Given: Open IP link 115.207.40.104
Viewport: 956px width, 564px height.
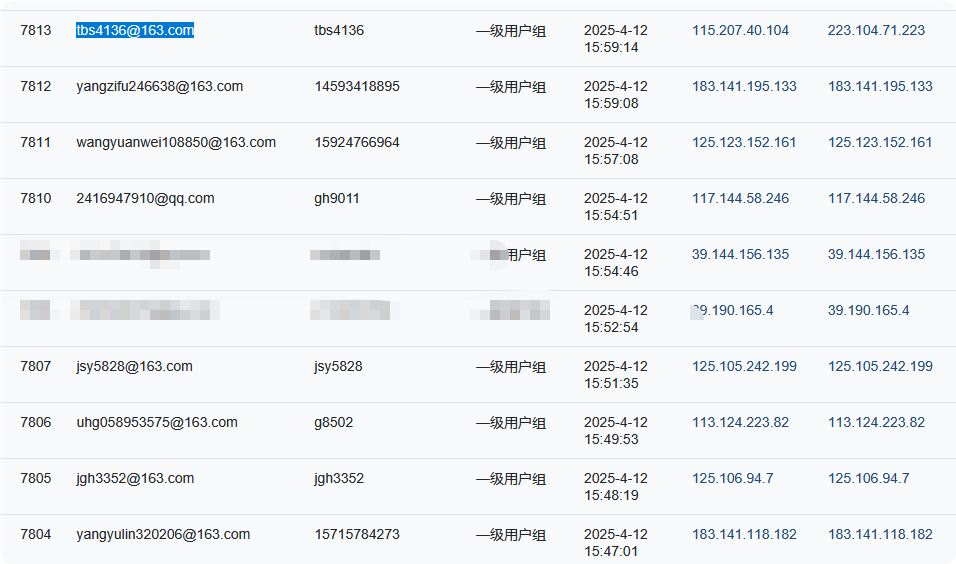Looking at the screenshot, I should point(740,30).
